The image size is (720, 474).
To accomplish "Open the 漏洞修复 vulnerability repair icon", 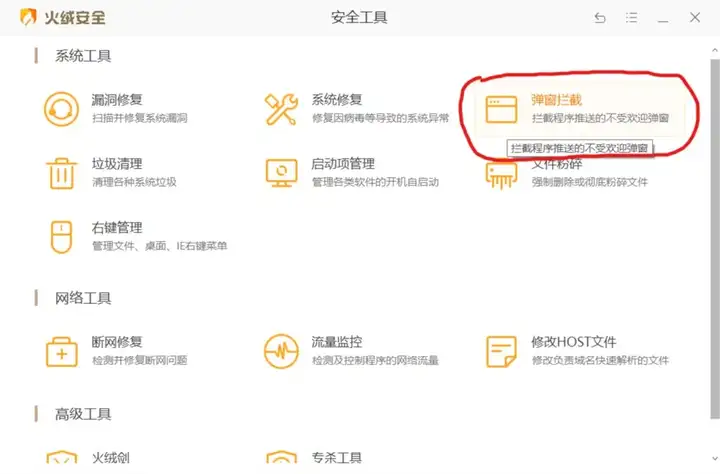I will coord(62,109).
